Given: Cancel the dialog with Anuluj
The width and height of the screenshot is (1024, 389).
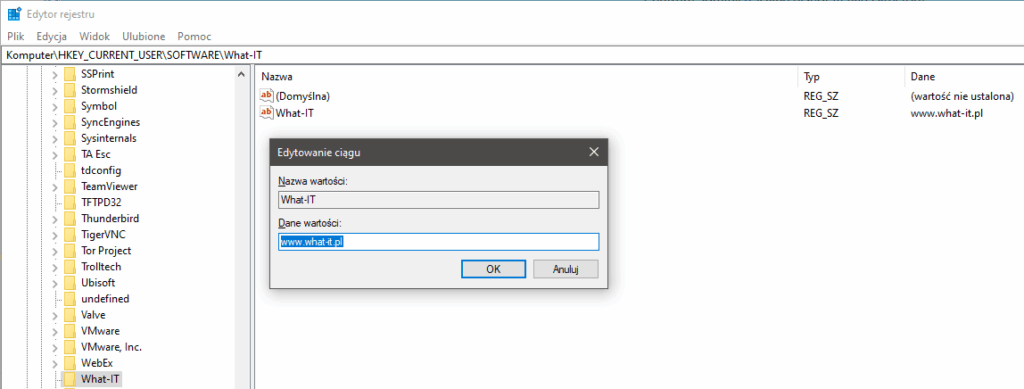Looking at the screenshot, I should click(x=566, y=269).
